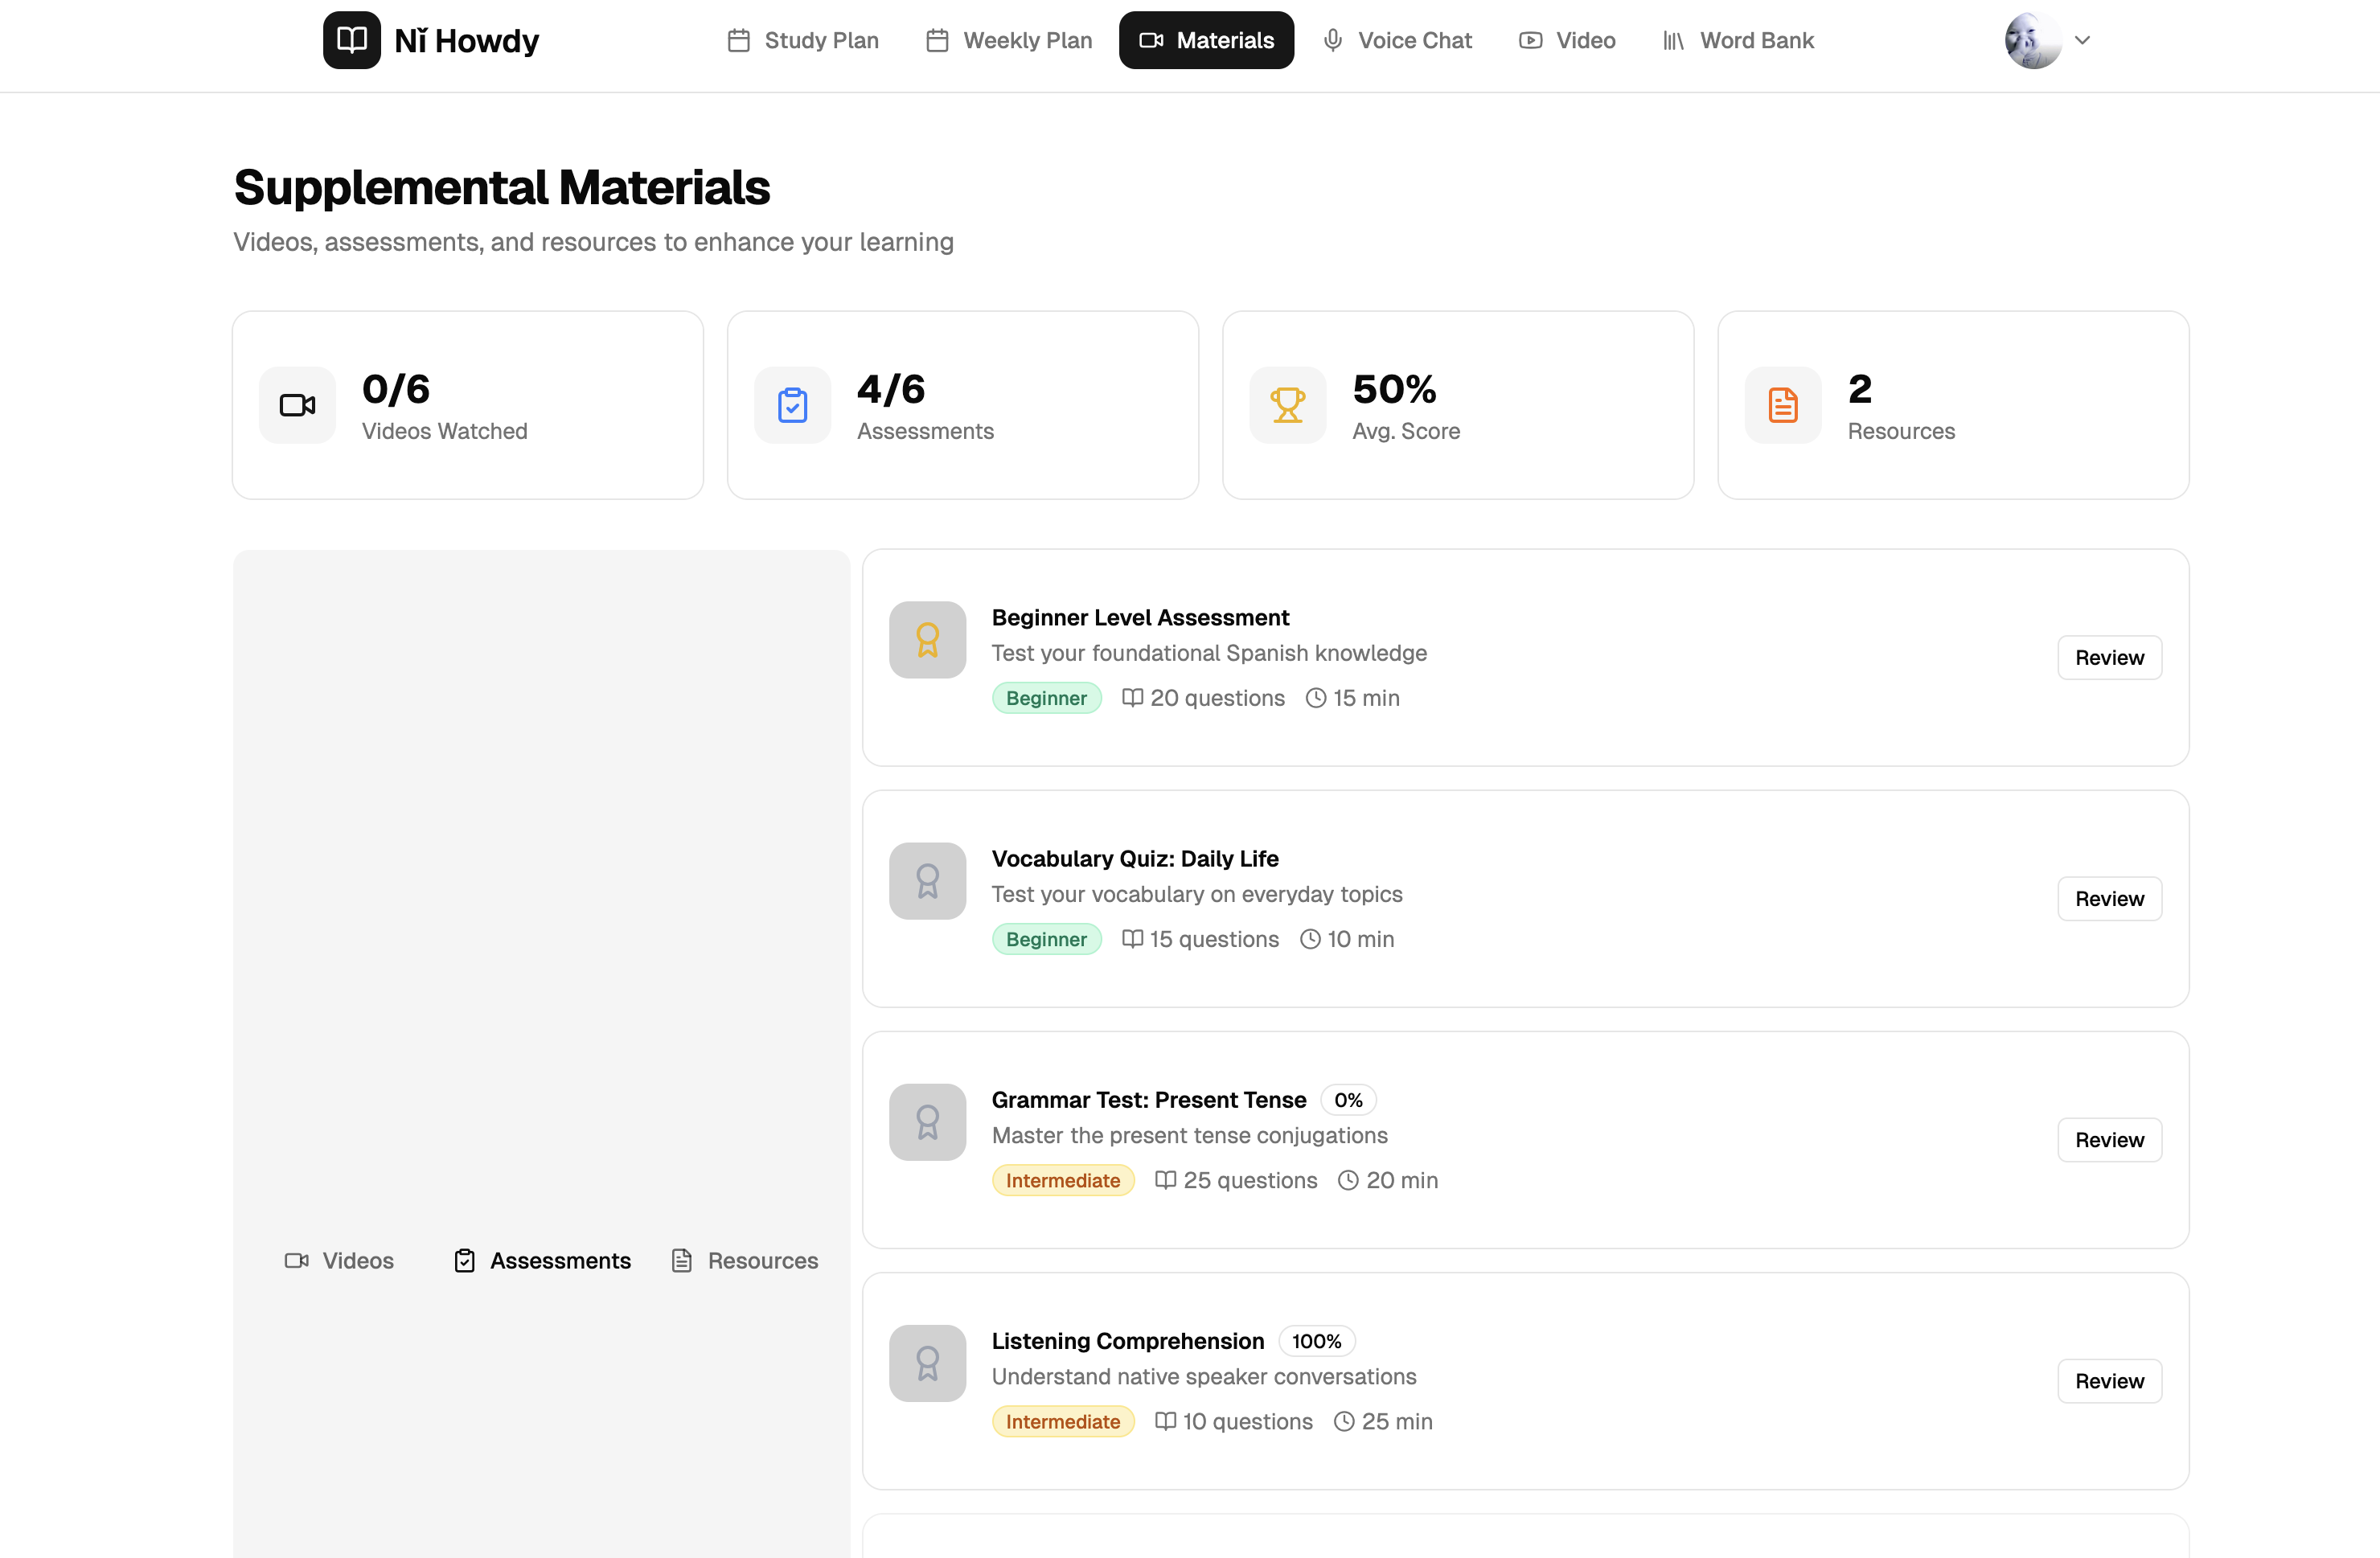Click the video camera icon in Videos Watched card

(297, 405)
